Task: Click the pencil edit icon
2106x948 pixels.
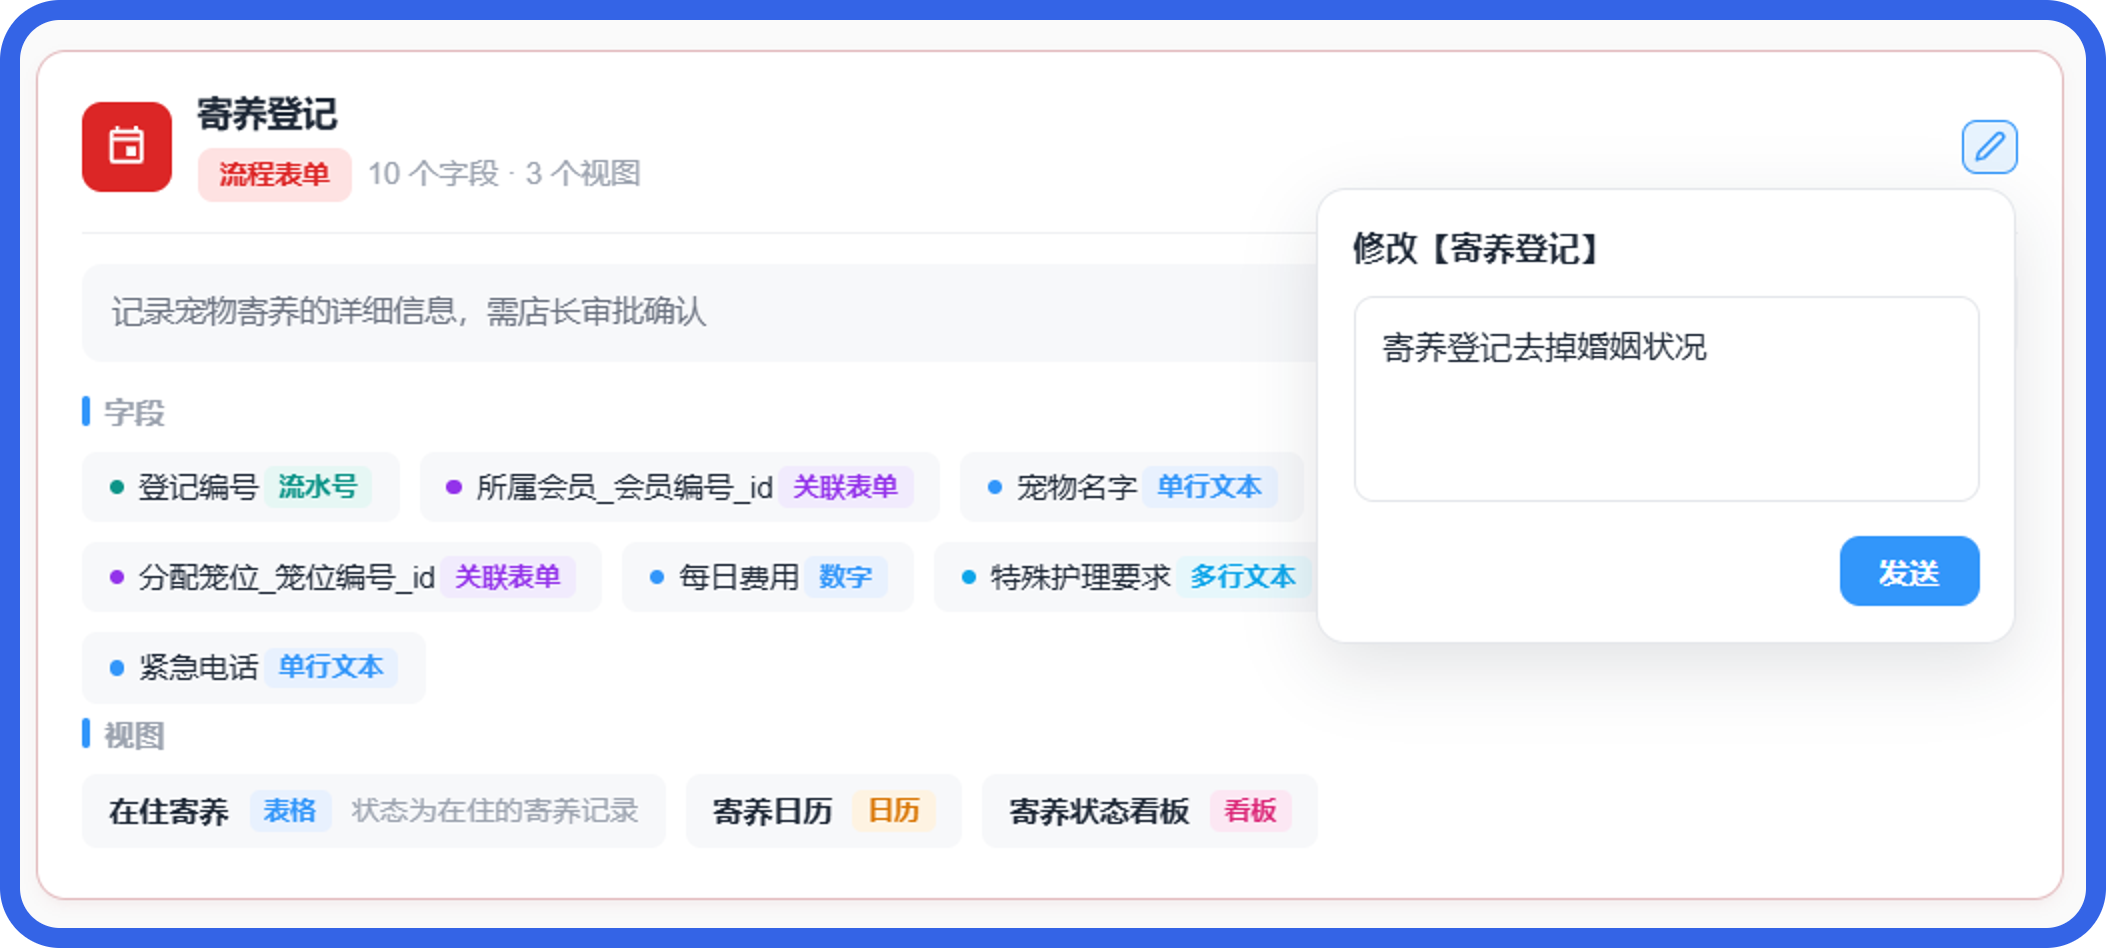Action: [1989, 147]
